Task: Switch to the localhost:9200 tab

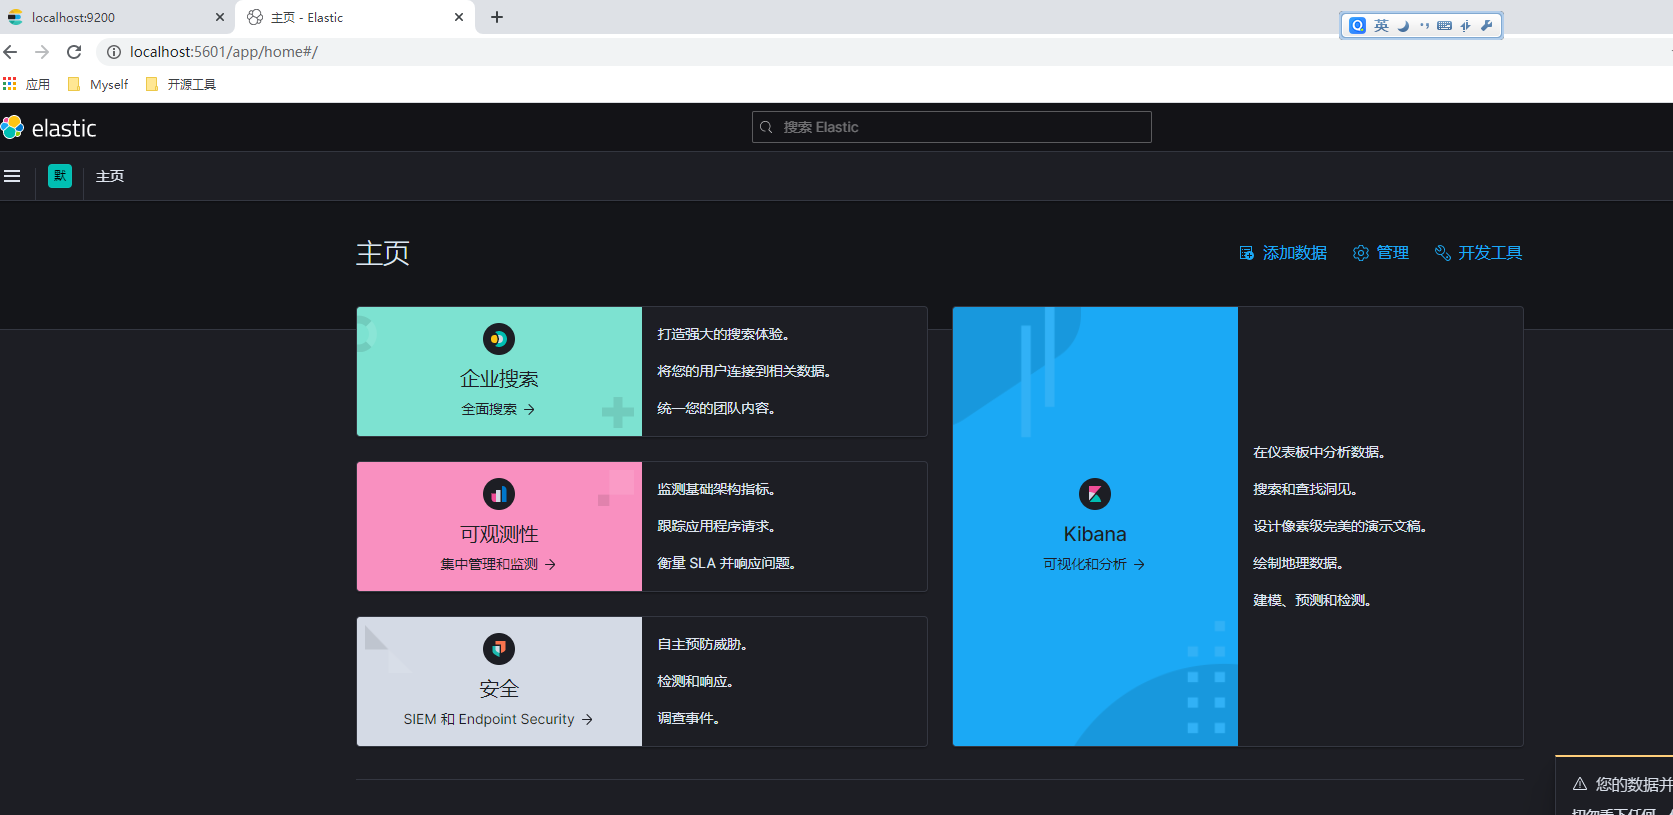Action: [117, 17]
